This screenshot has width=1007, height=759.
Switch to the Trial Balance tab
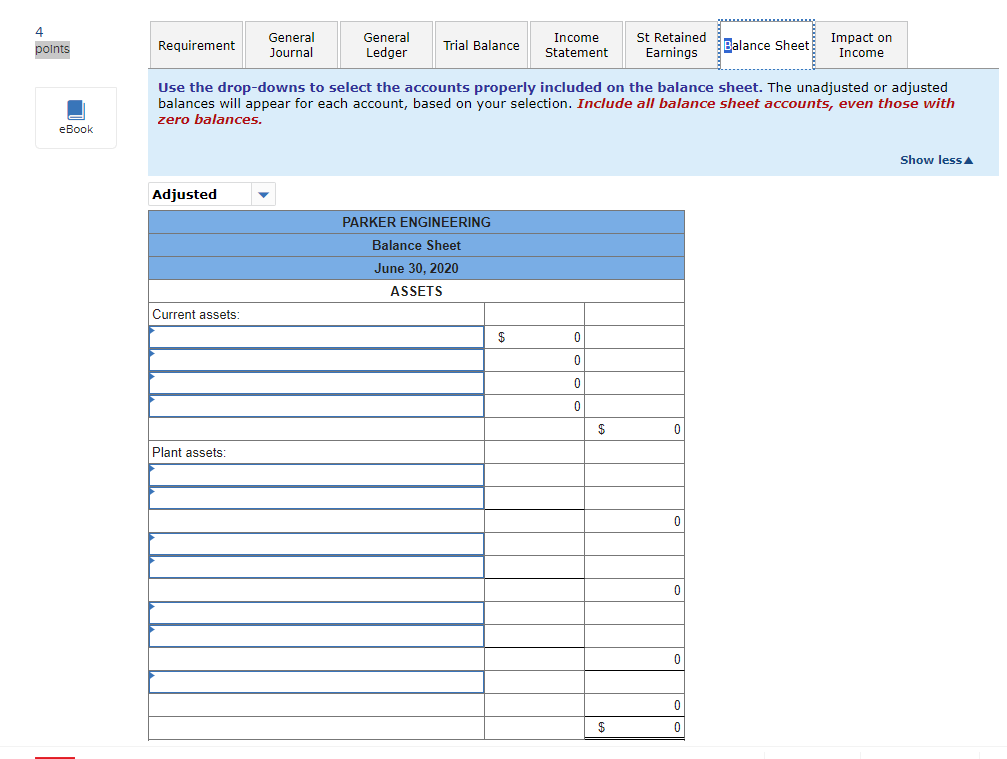tap(482, 45)
